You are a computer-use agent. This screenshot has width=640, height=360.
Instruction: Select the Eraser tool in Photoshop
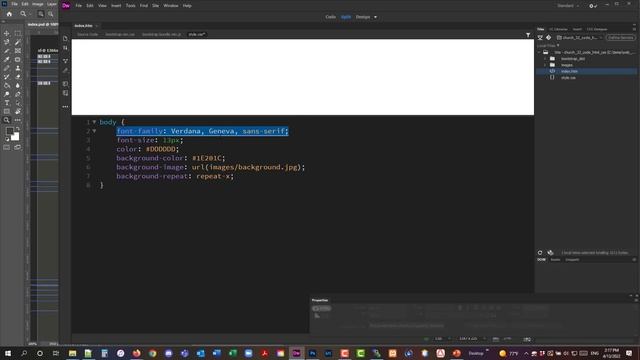[x=18, y=77]
